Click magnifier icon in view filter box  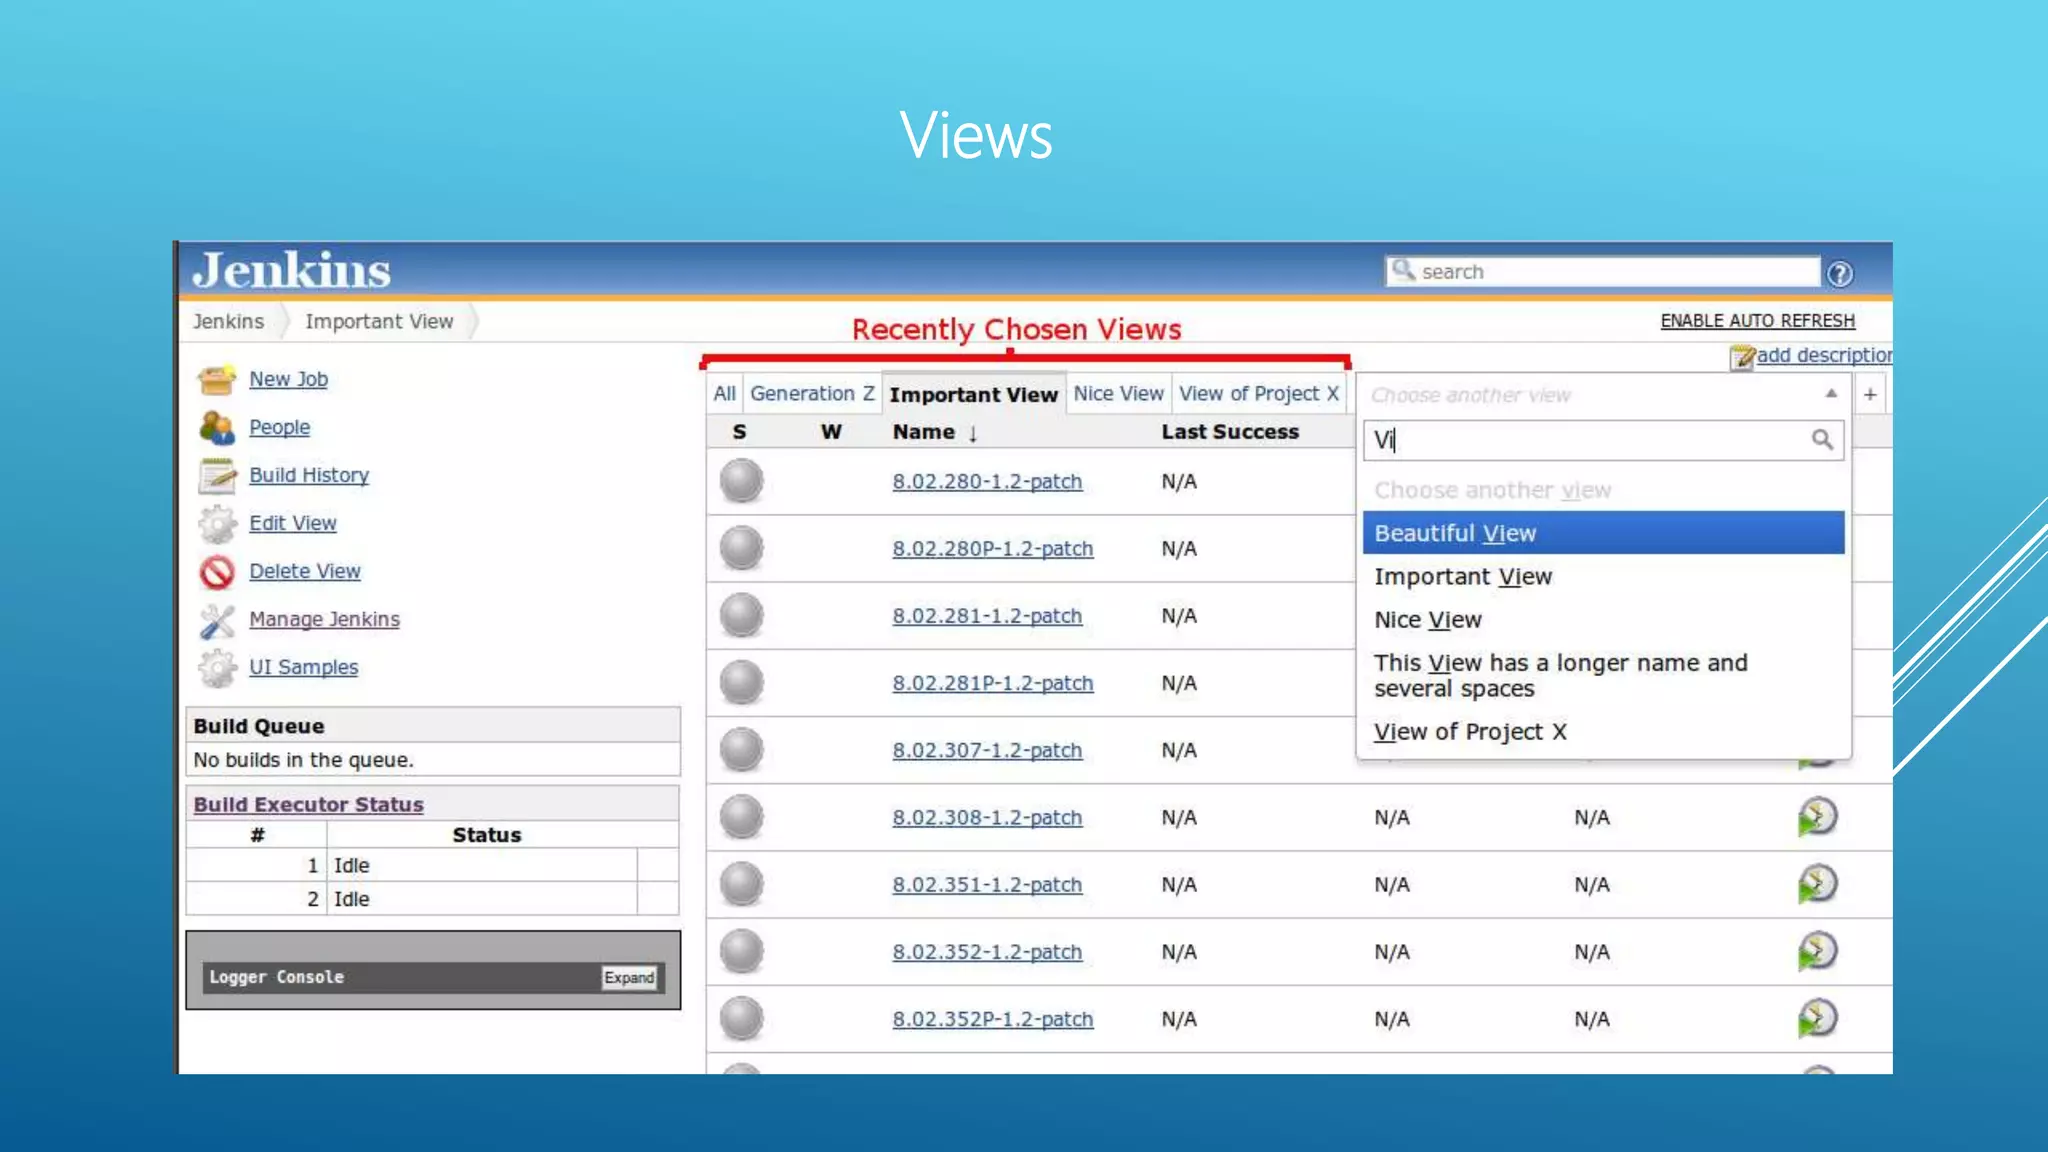pos(1822,440)
